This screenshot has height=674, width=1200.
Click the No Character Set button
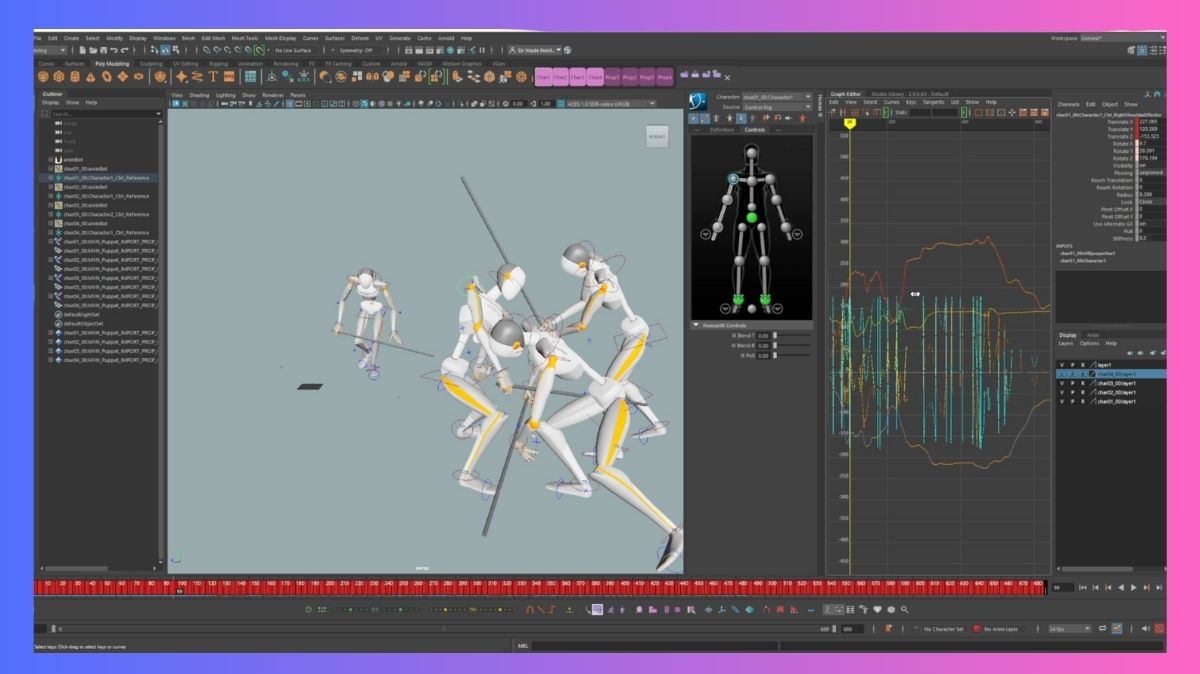(943, 629)
